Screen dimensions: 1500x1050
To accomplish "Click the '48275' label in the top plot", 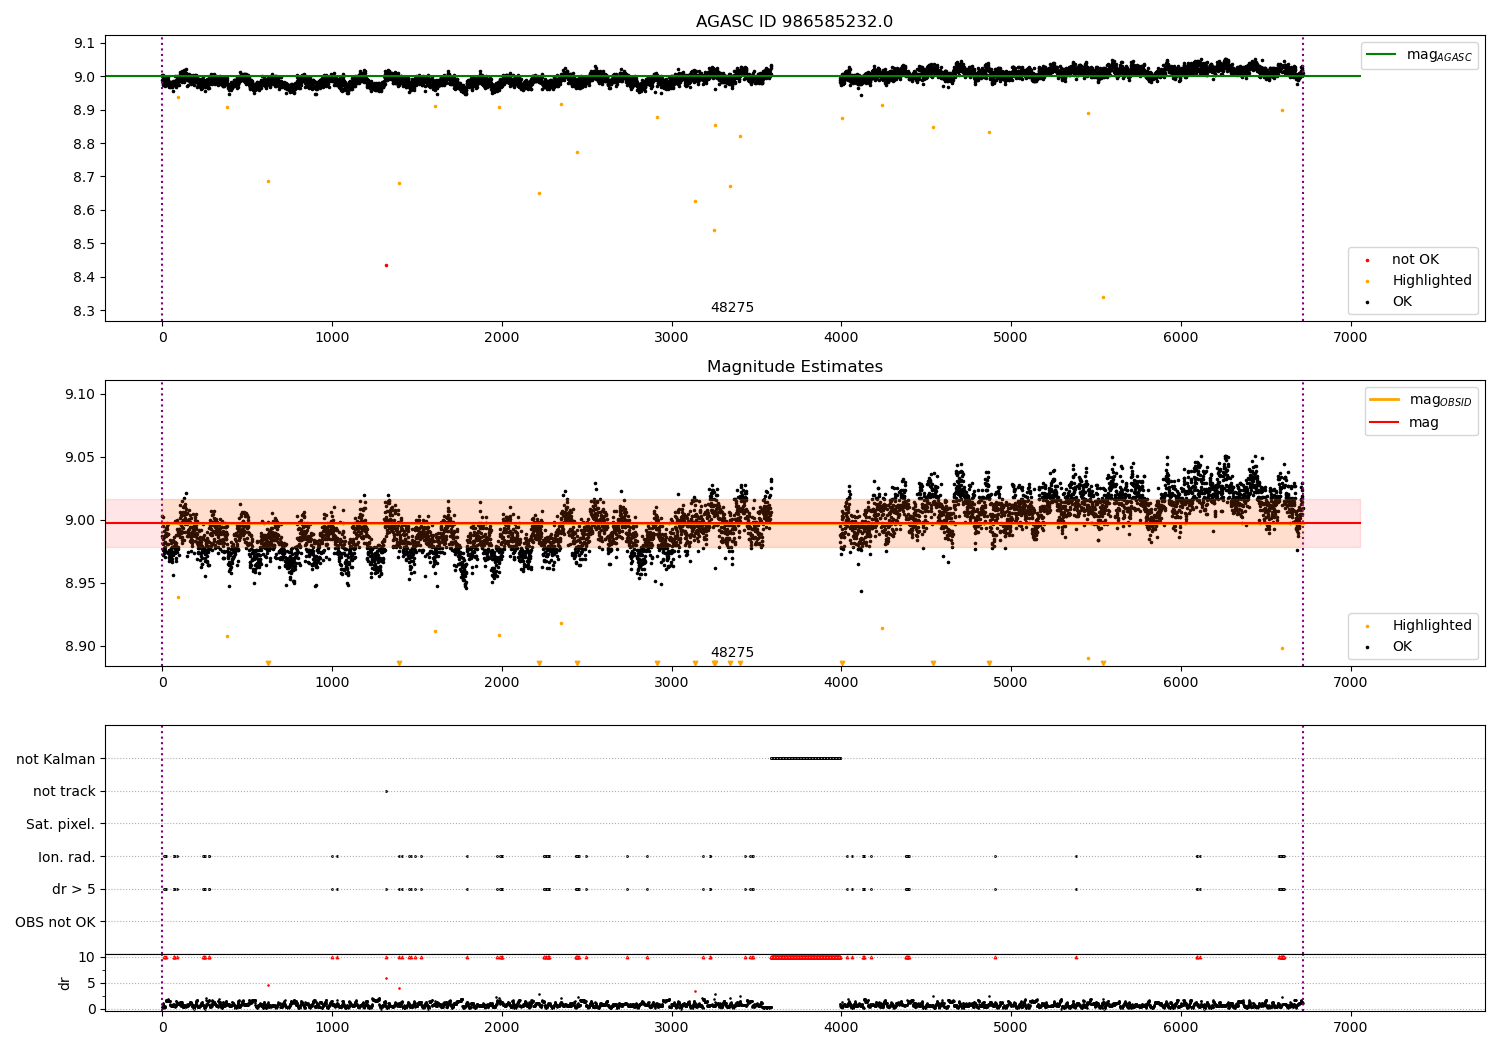I will [732, 307].
